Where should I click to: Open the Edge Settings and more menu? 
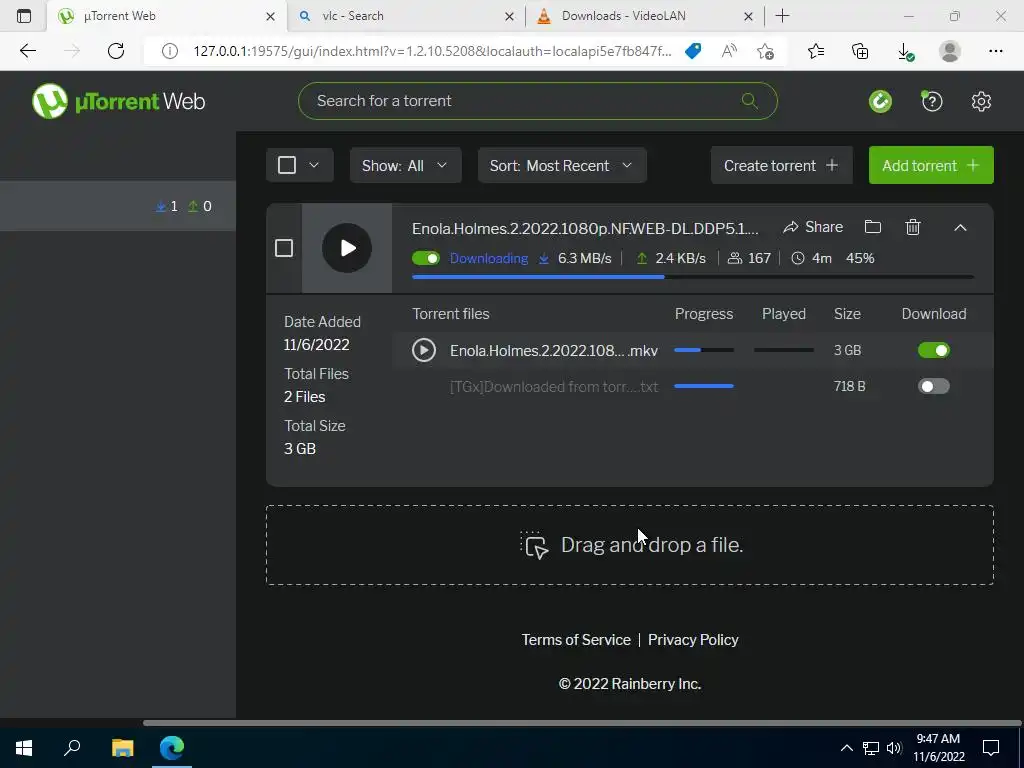(995, 51)
